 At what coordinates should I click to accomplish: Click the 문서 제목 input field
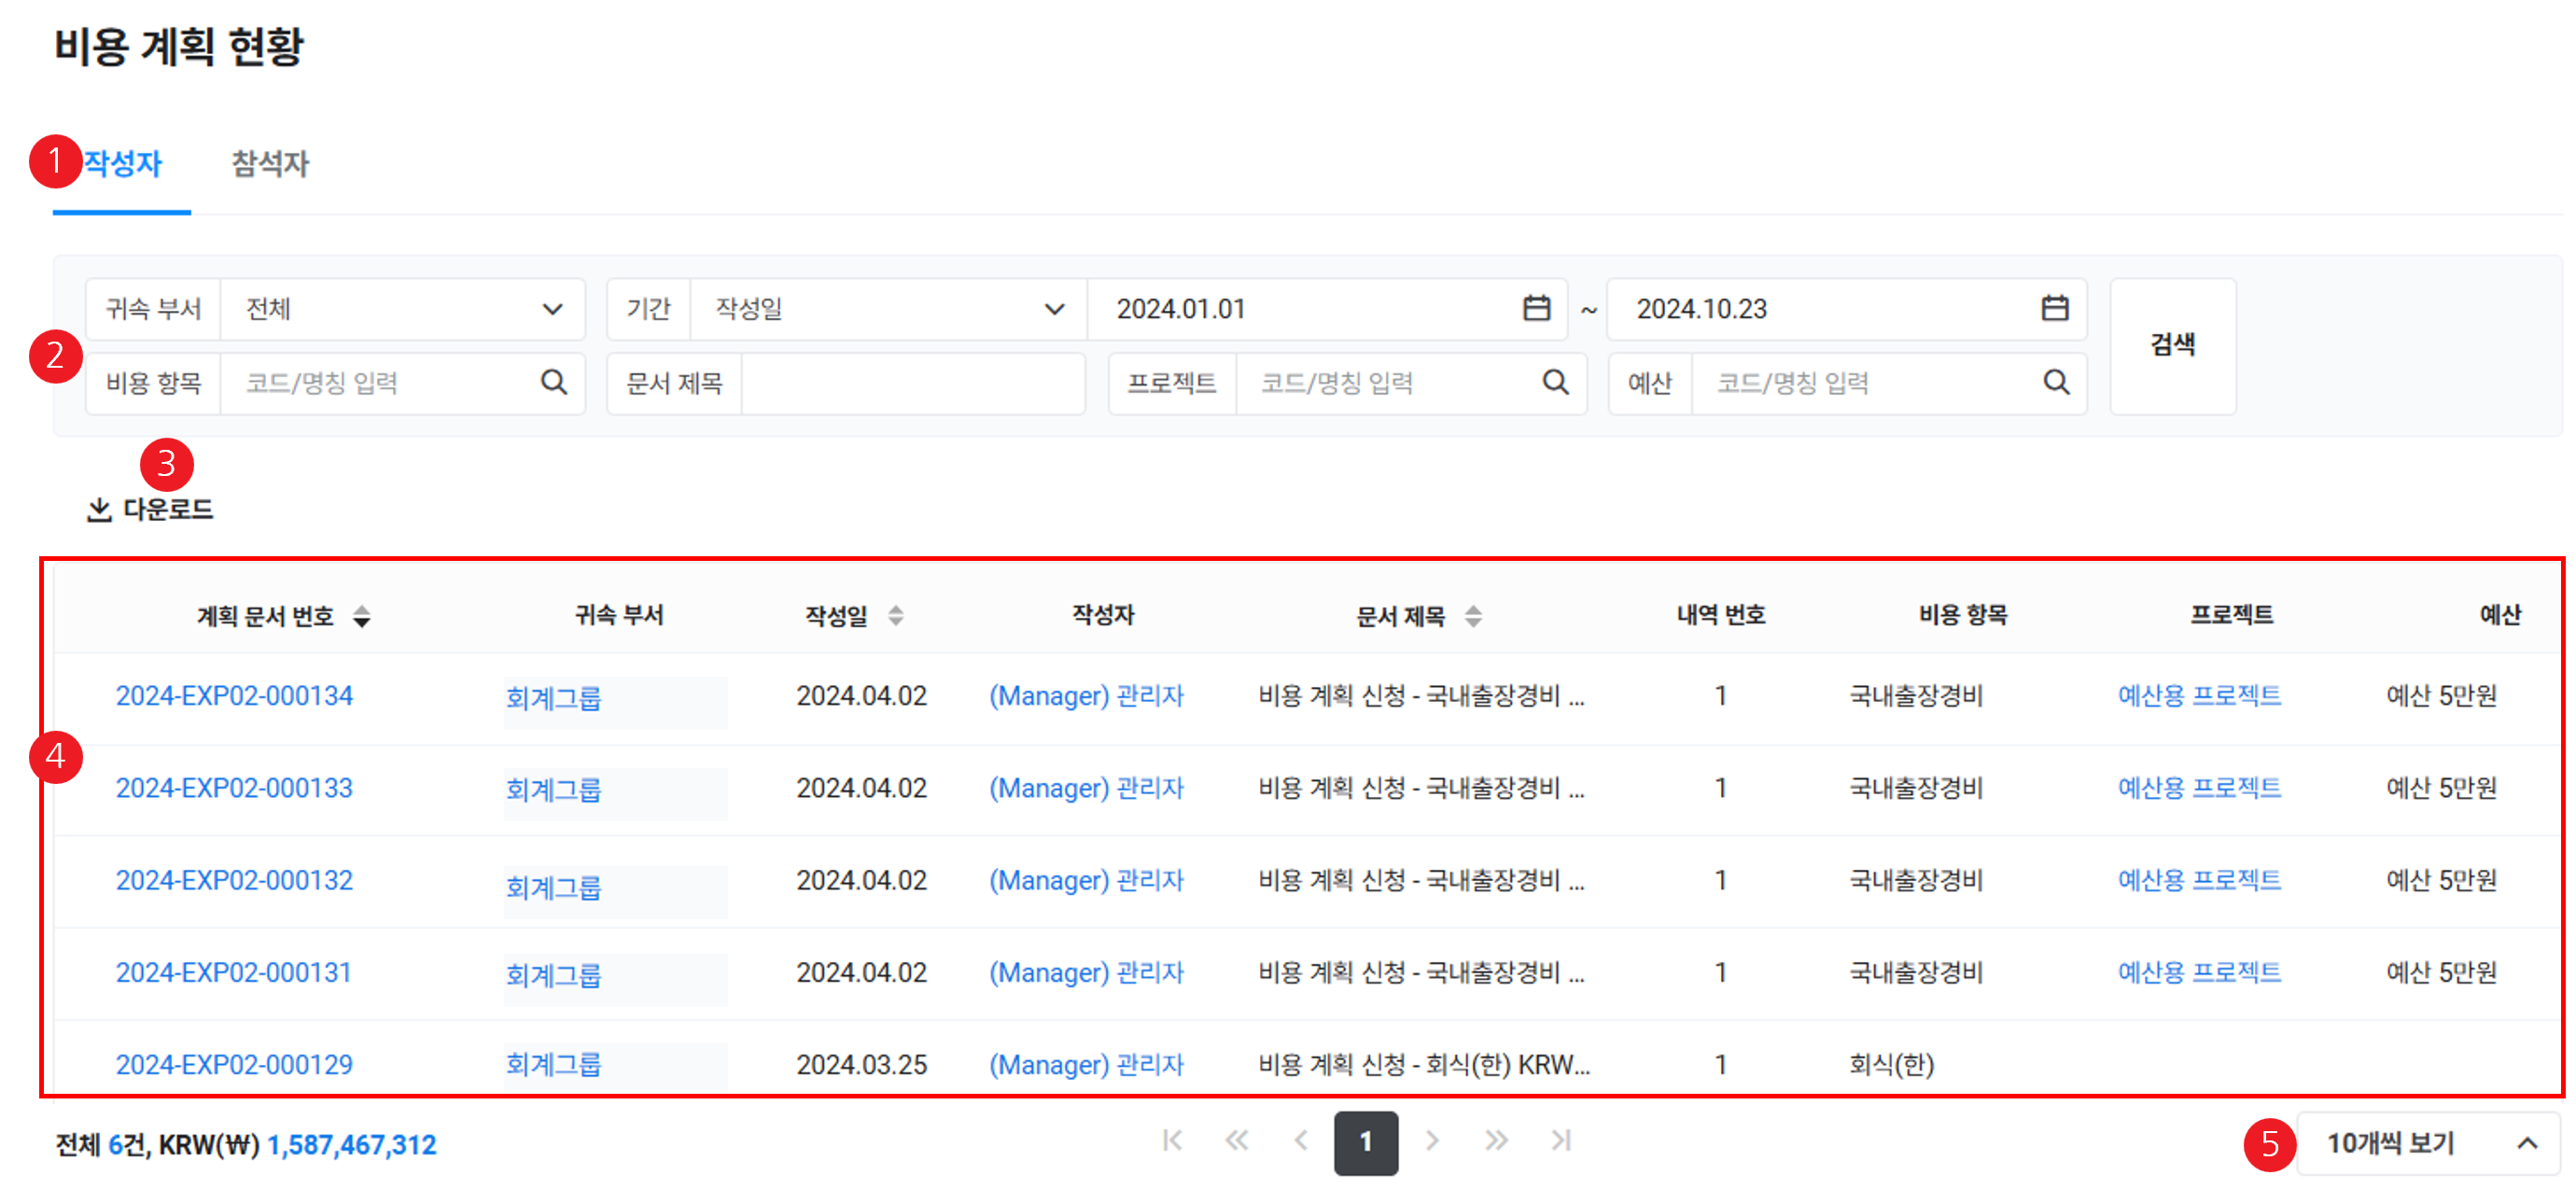(x=912, y=383)
